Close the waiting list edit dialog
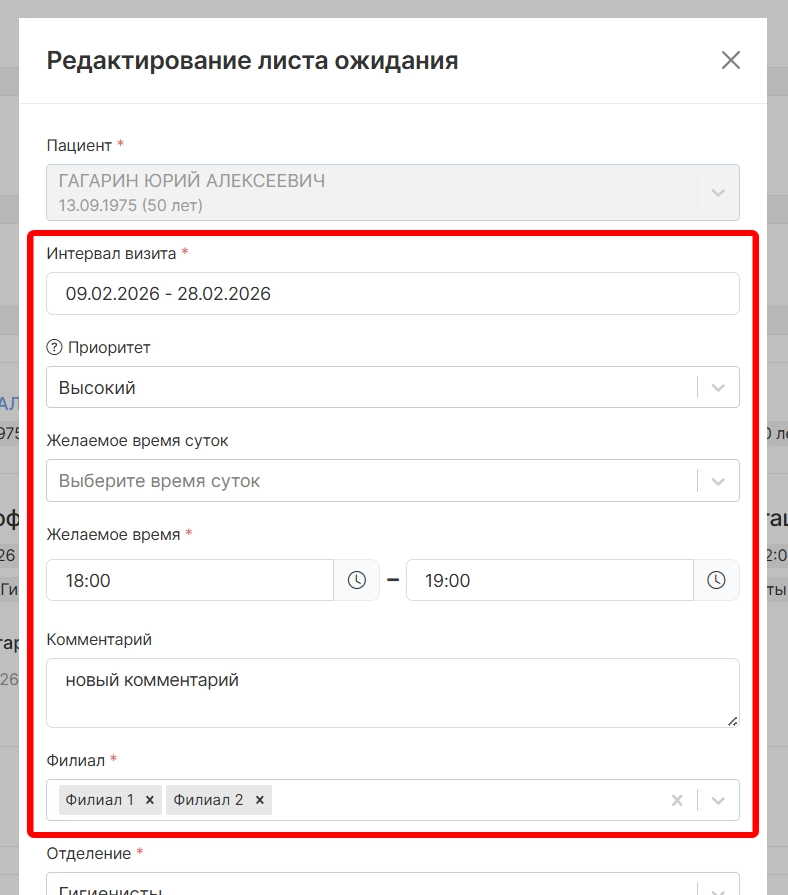The width and height of the screenshot is (788, 895). (731, 60)
